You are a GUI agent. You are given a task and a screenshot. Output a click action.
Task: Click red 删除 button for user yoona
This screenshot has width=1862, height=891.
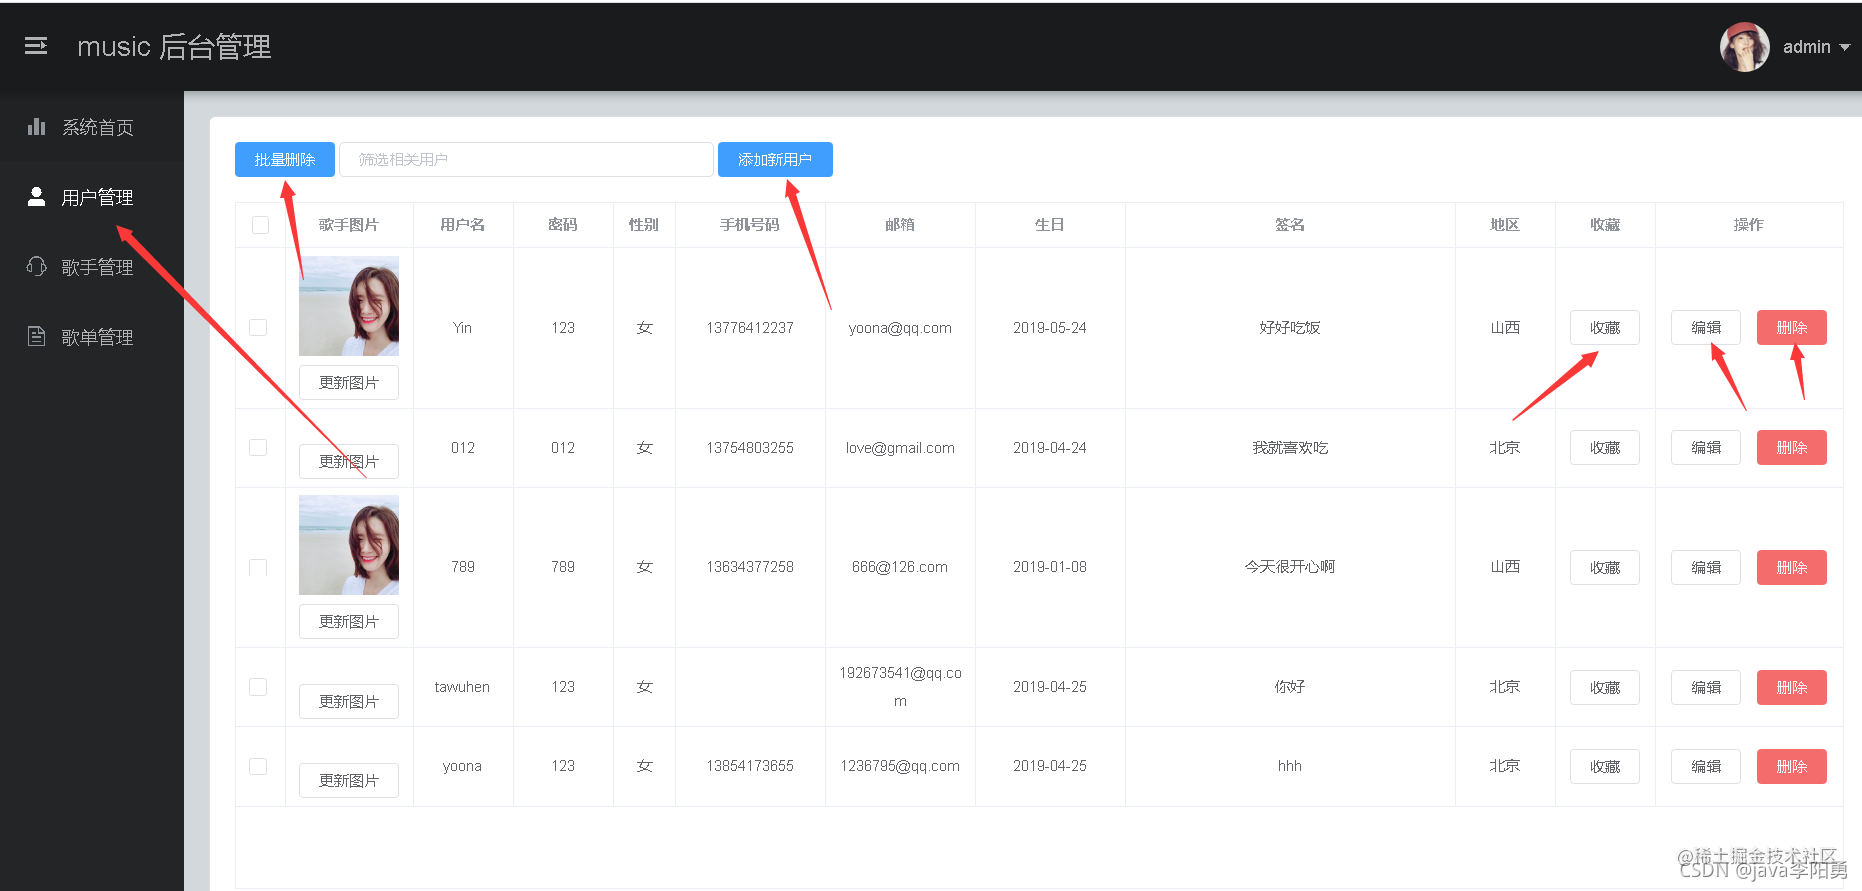pos(1792,767)
